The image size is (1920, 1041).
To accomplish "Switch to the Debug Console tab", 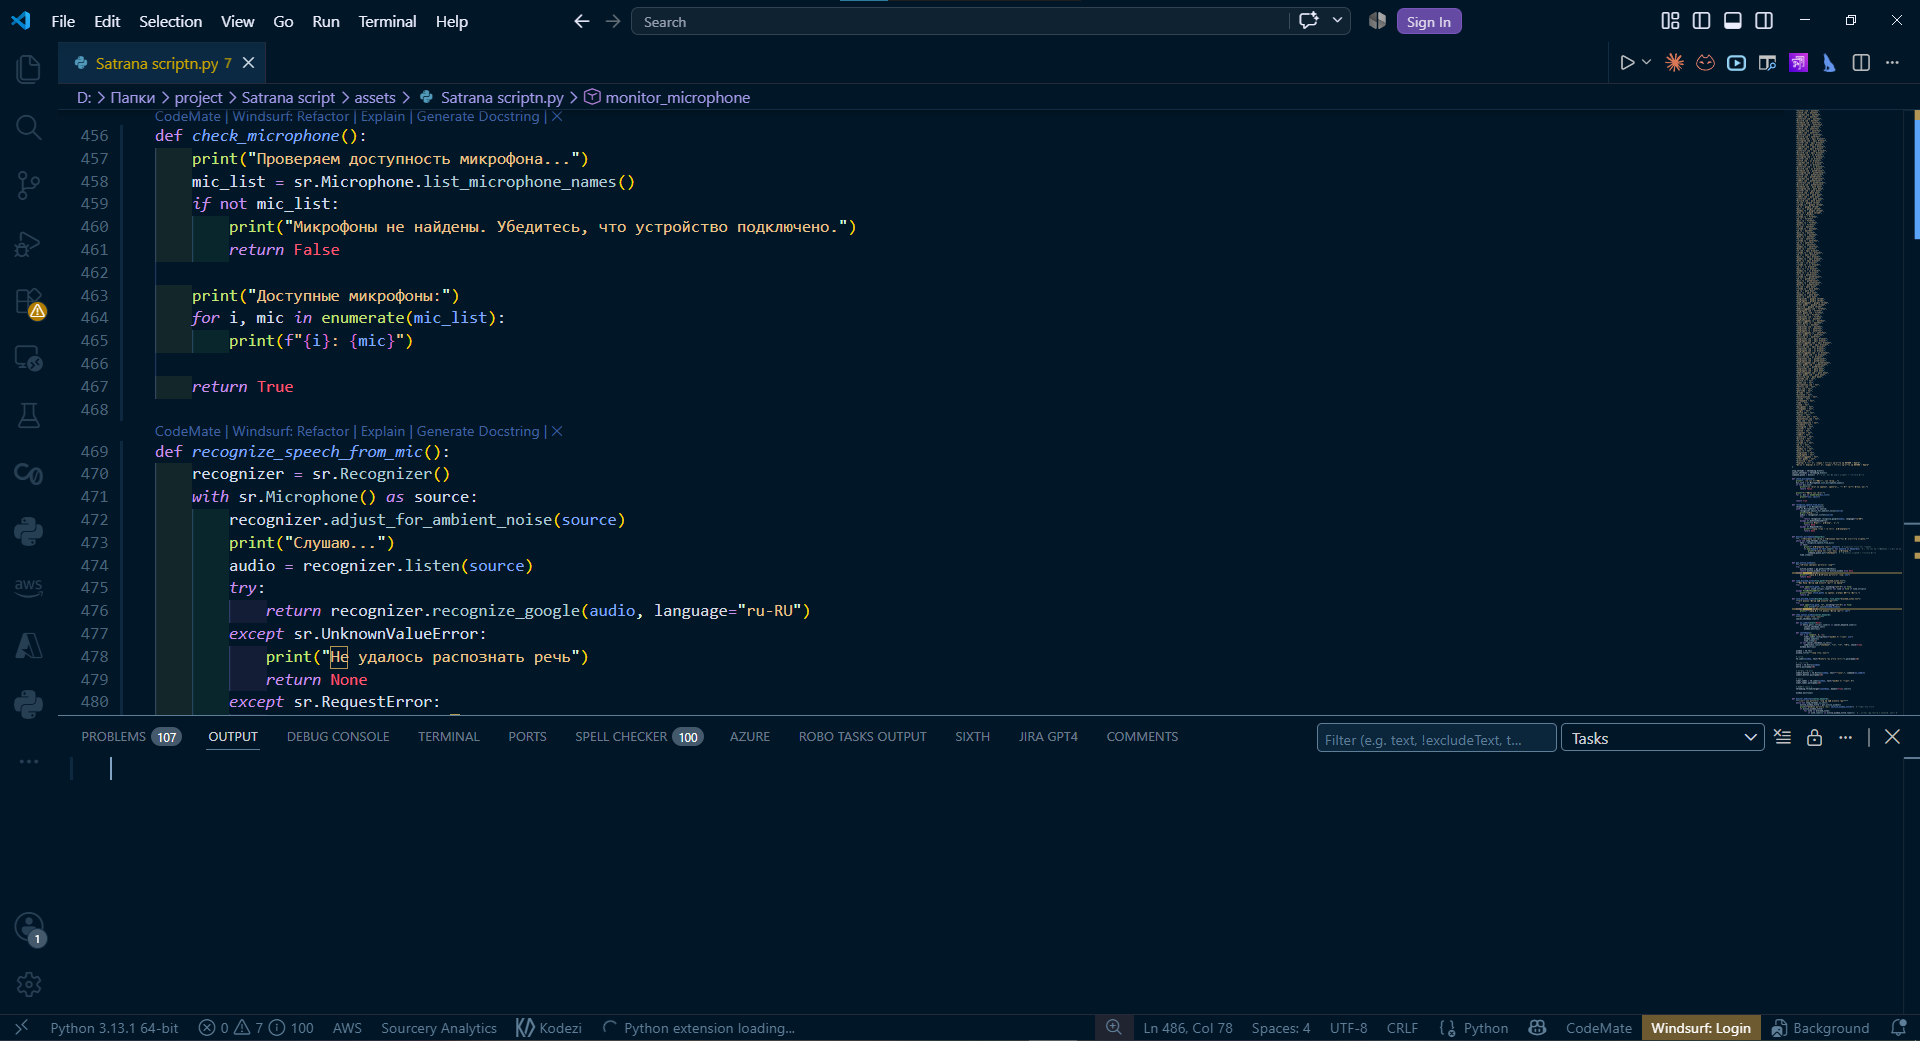I will [x=338, y=737].
